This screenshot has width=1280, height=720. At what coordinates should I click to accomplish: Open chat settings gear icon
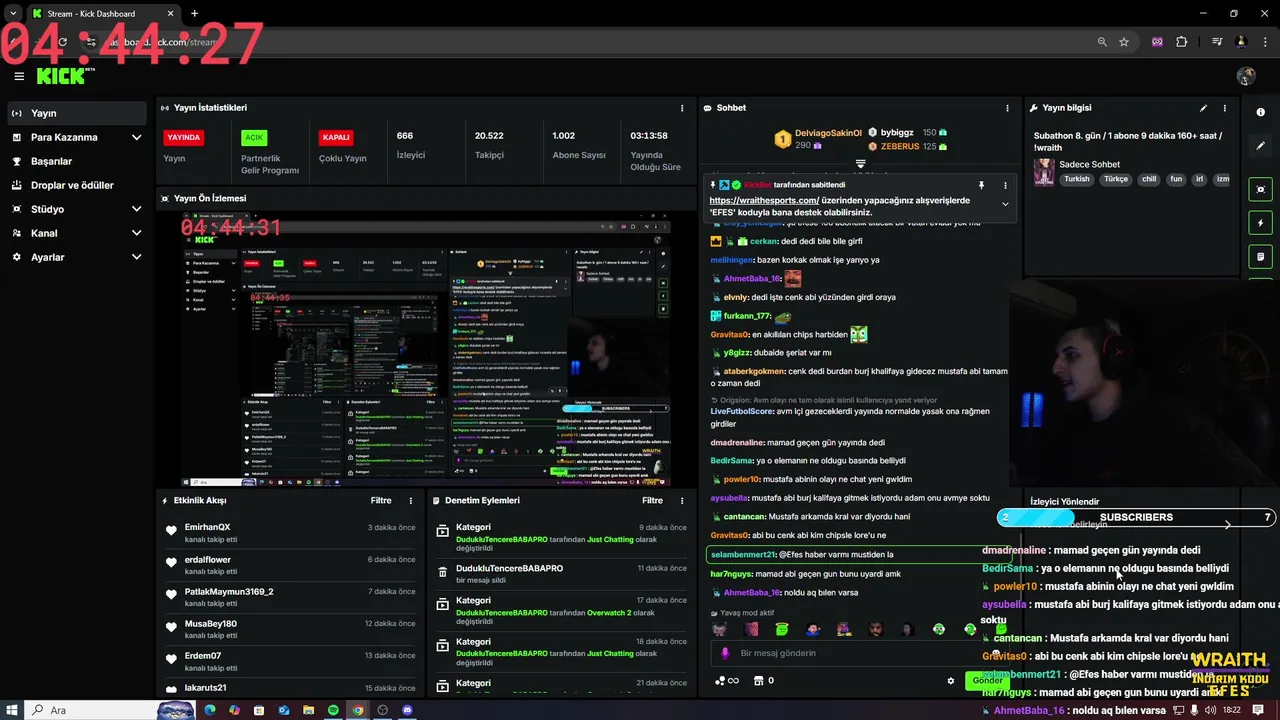(951, 681)
